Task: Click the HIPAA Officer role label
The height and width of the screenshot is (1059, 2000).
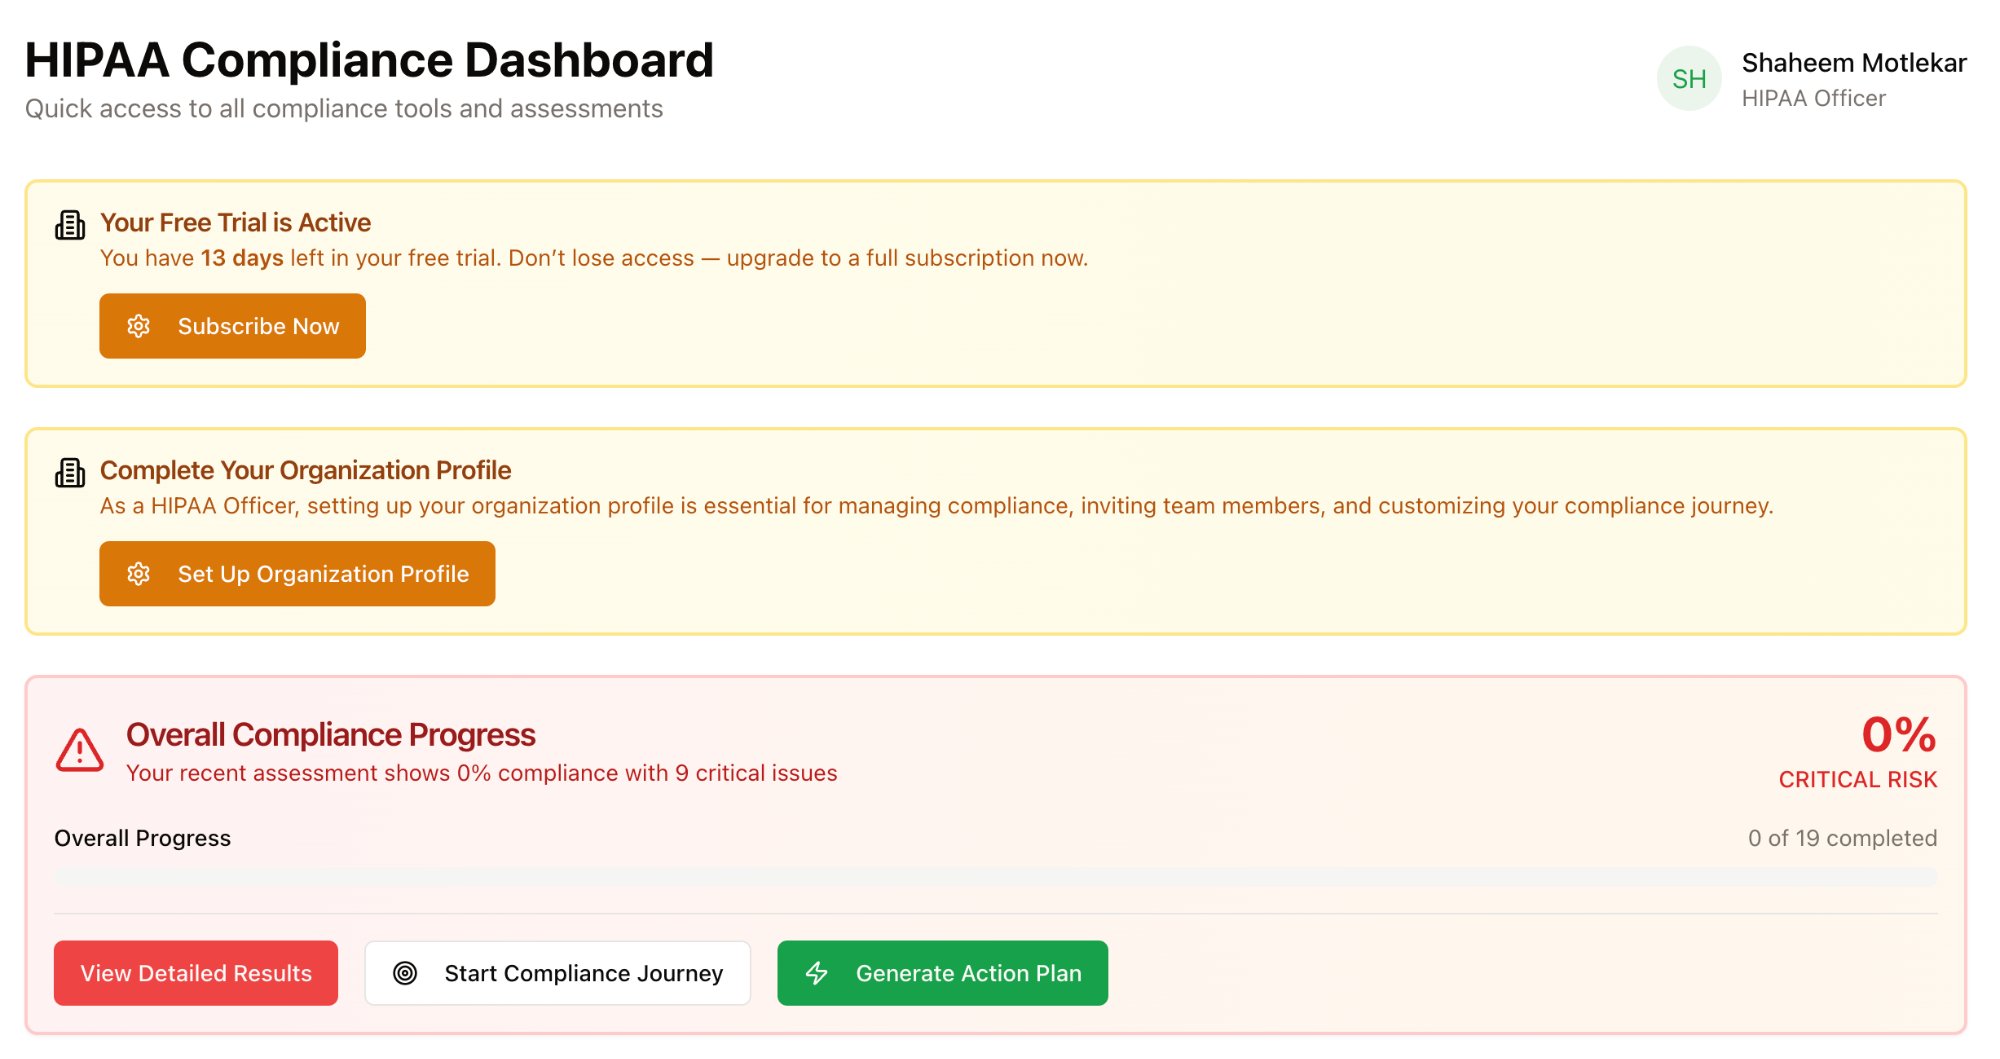Action: pos(1814,97)
